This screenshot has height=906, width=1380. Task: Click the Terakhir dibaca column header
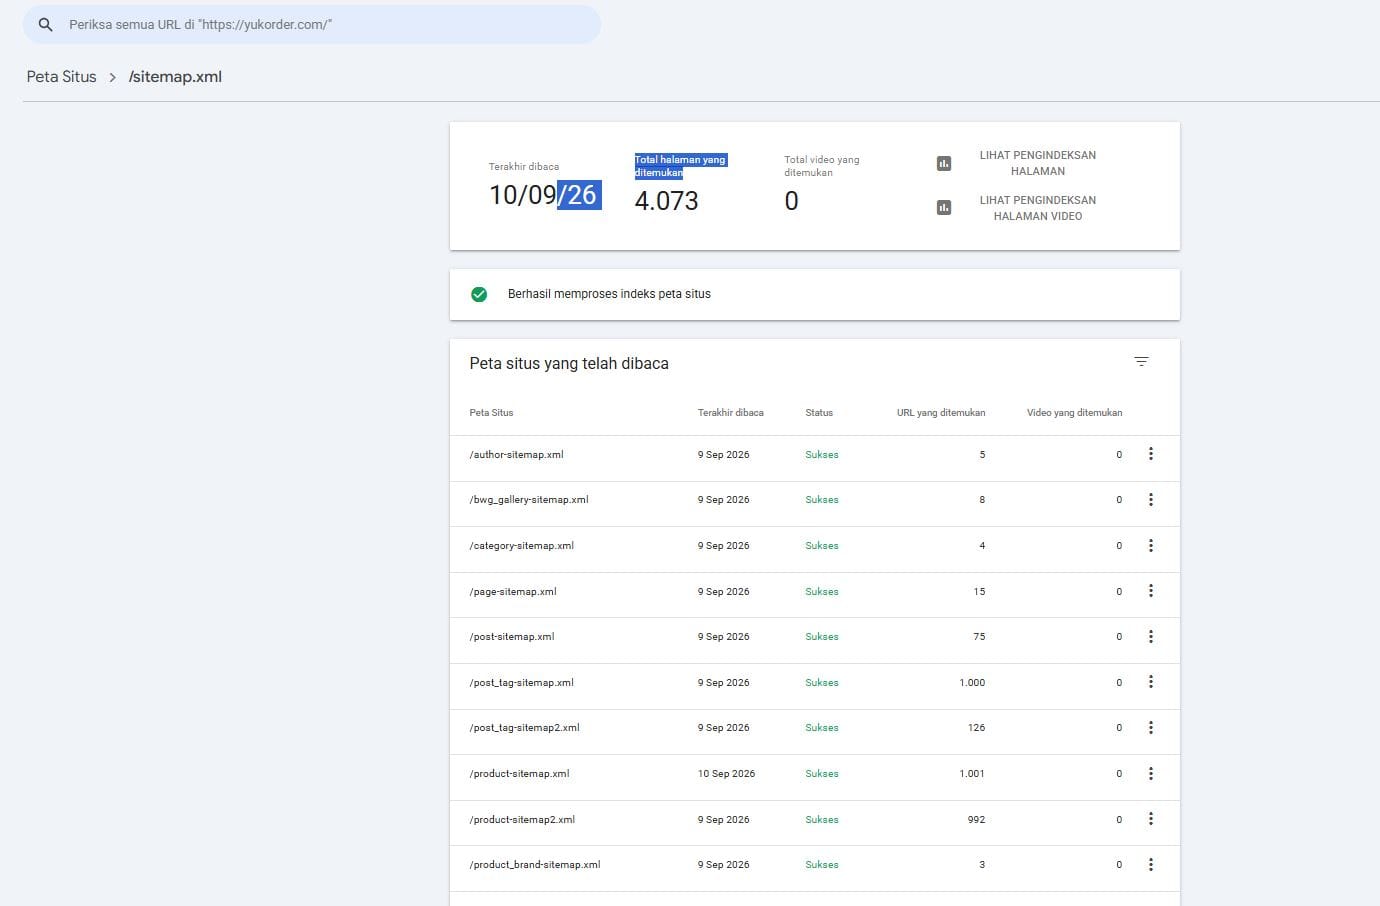[730, 412]
